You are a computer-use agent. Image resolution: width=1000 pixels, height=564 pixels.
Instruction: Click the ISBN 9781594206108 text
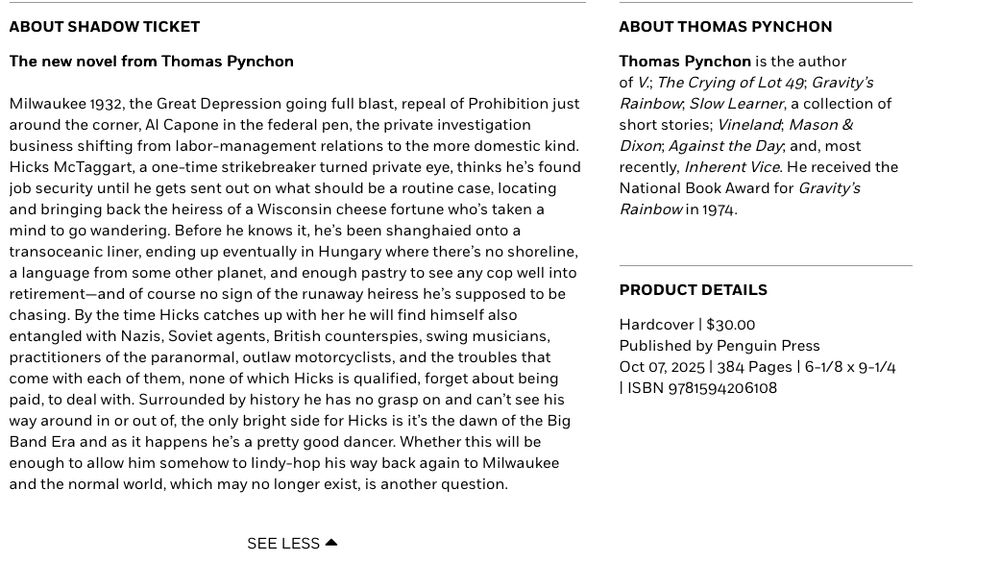click(x=702, y=388)
